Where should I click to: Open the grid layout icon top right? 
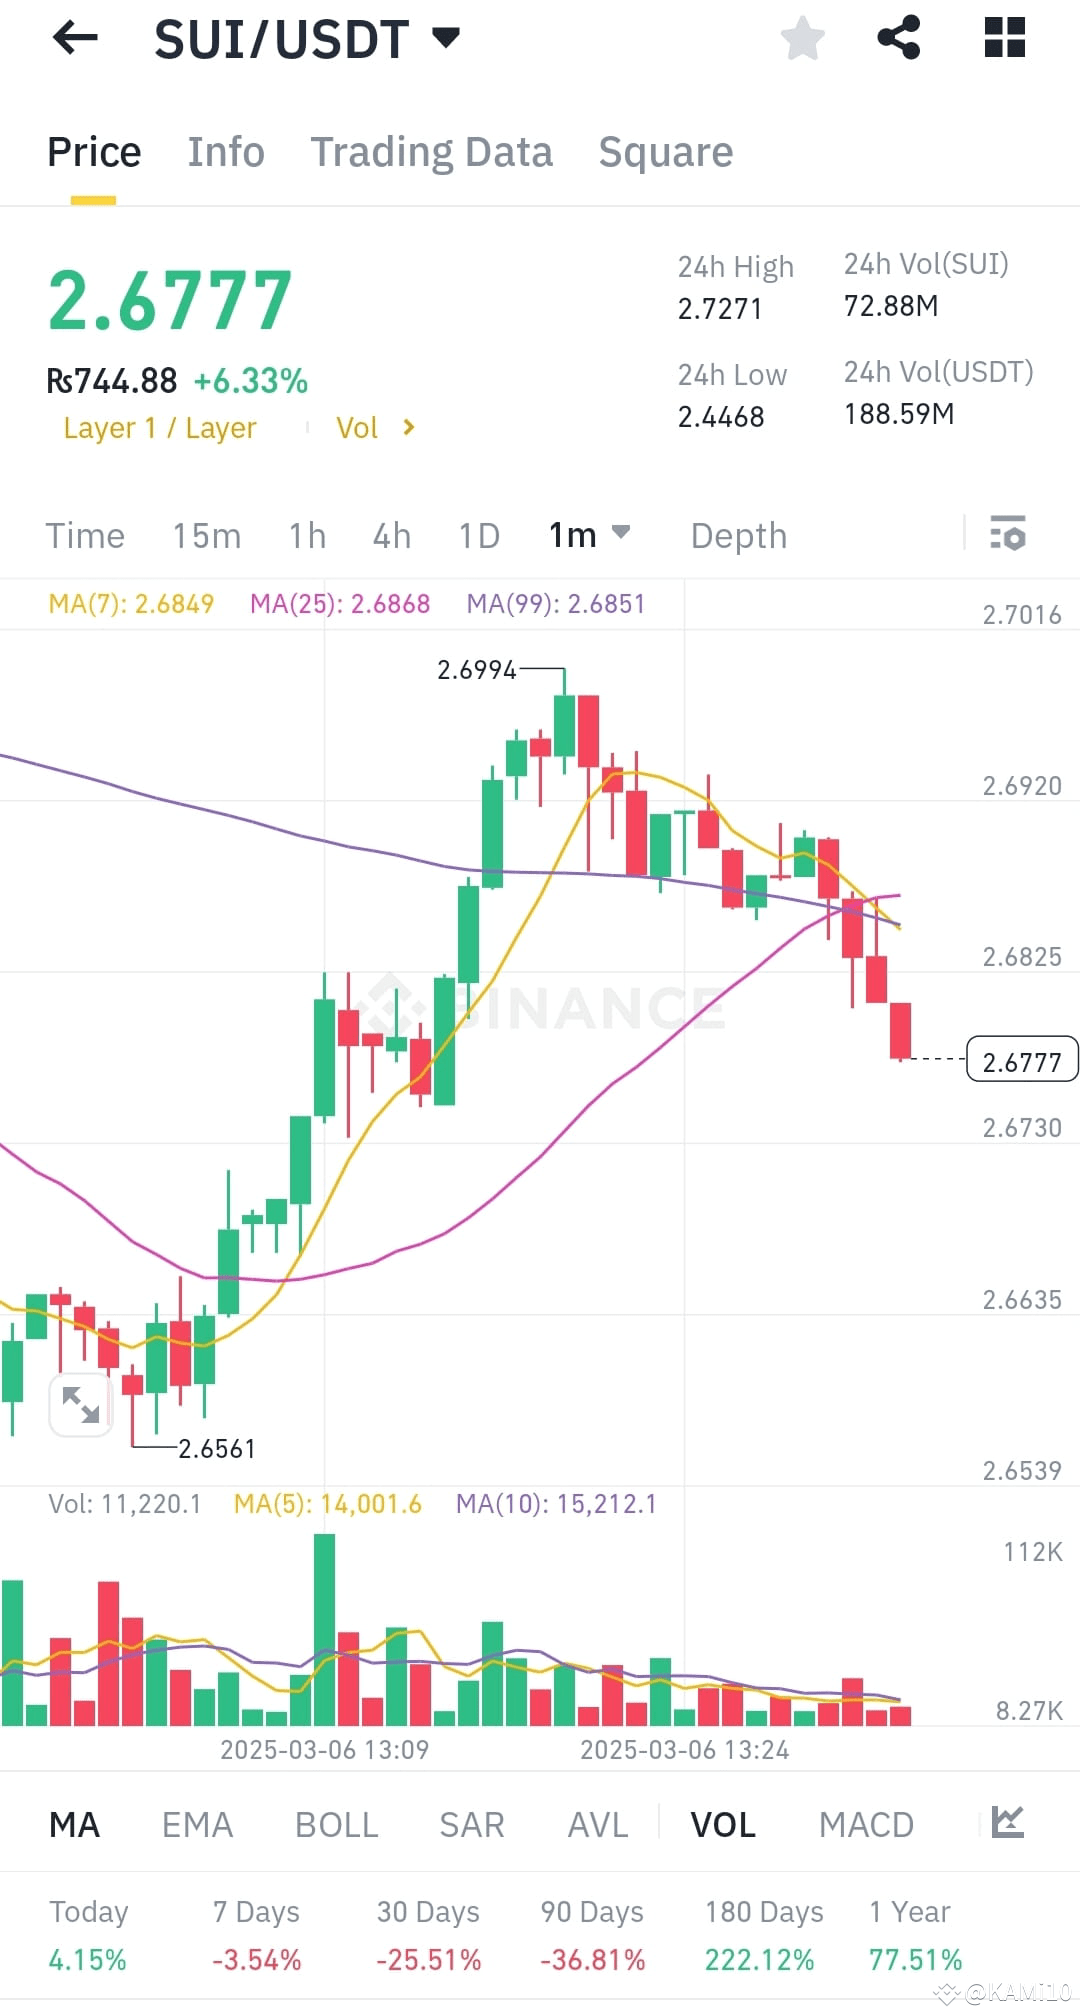1003,38
